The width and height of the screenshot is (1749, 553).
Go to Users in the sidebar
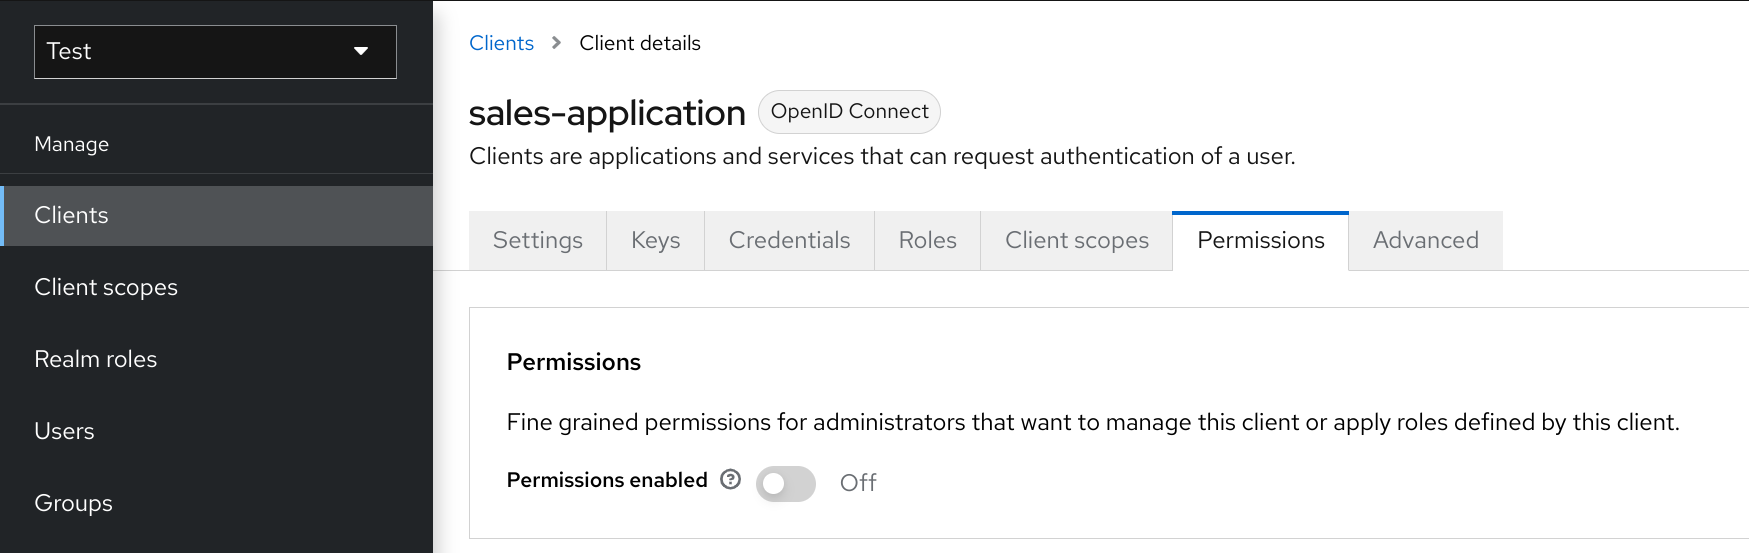(64, 432)
